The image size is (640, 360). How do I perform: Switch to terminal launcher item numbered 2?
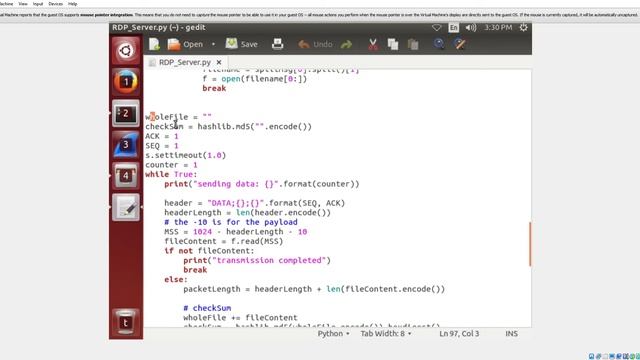pyautogui.click(x=126, y=113)
